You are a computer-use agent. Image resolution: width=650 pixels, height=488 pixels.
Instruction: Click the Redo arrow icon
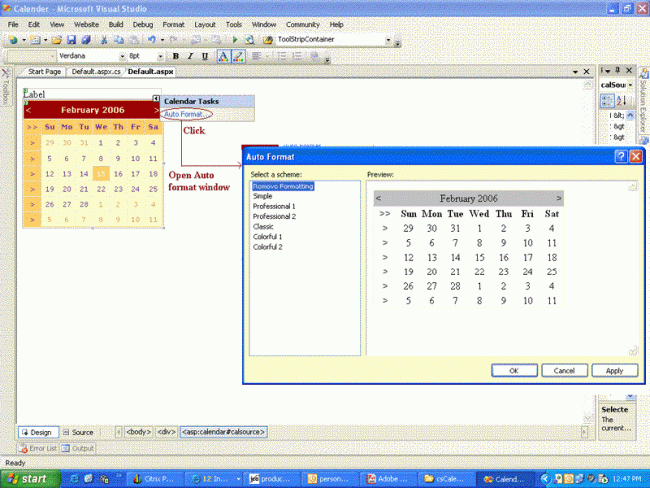click(174, 40)
